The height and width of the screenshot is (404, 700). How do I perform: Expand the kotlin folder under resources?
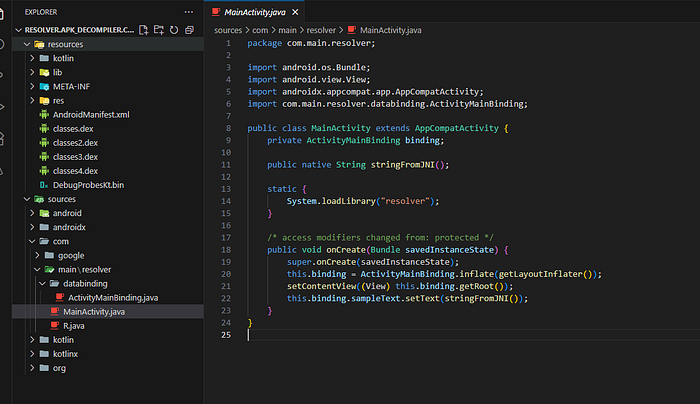(32, 58)
